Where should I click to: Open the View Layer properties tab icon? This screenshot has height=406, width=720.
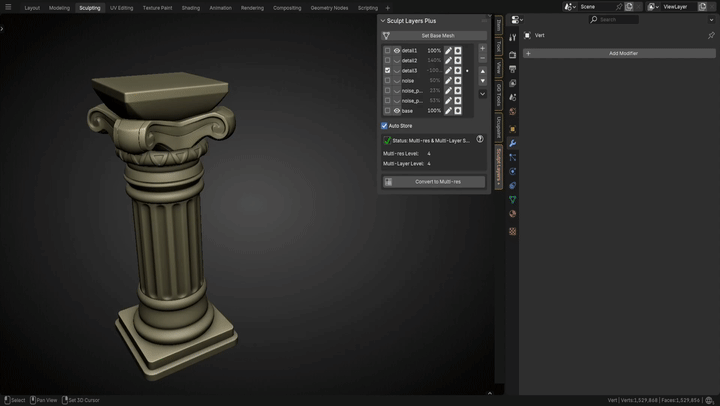coord(512,83)
